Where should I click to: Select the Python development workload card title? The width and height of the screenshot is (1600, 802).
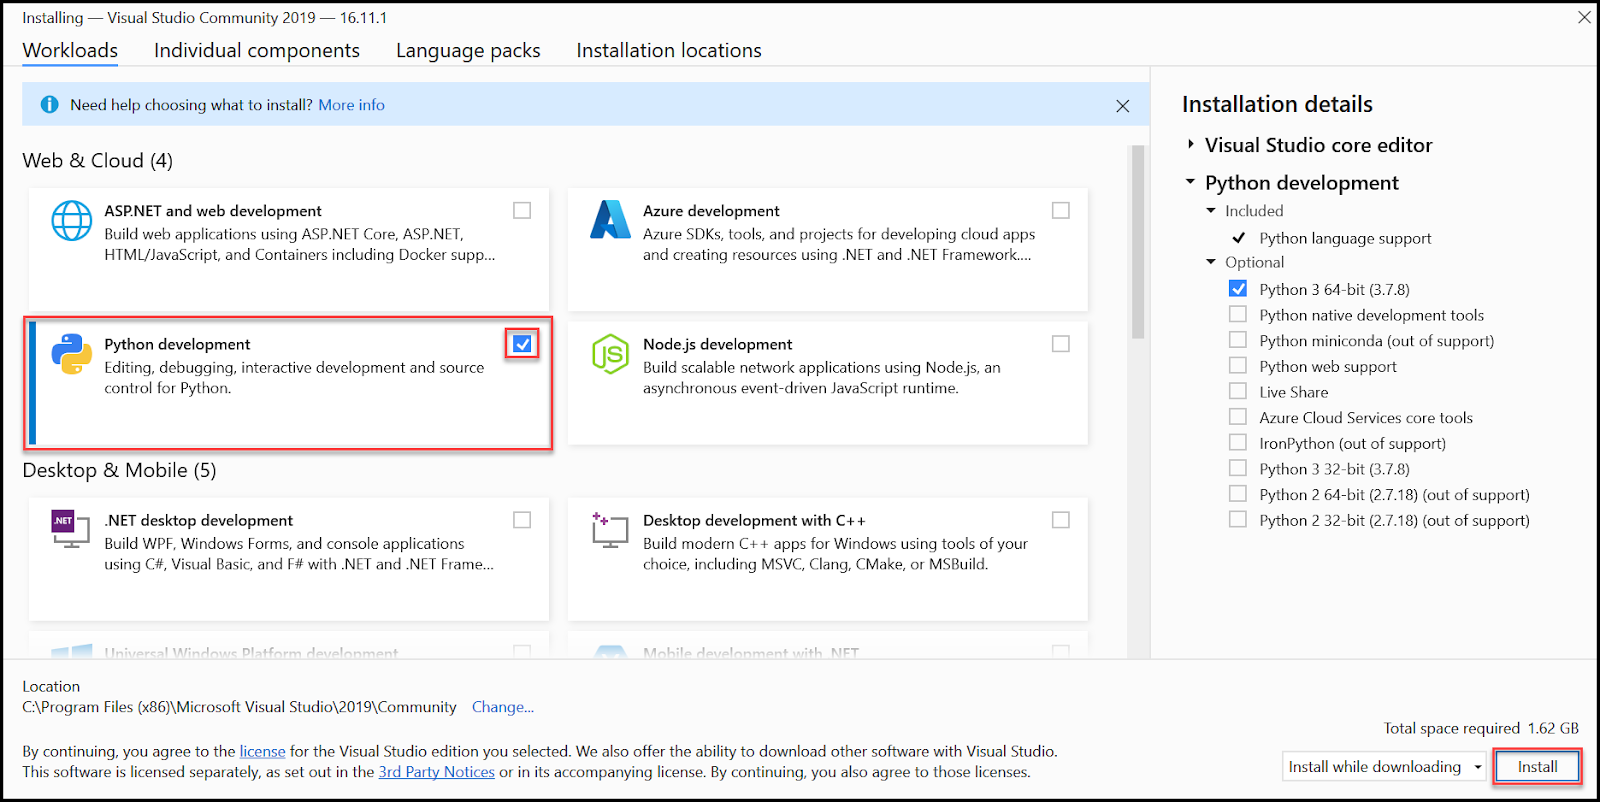coord(177,344)
